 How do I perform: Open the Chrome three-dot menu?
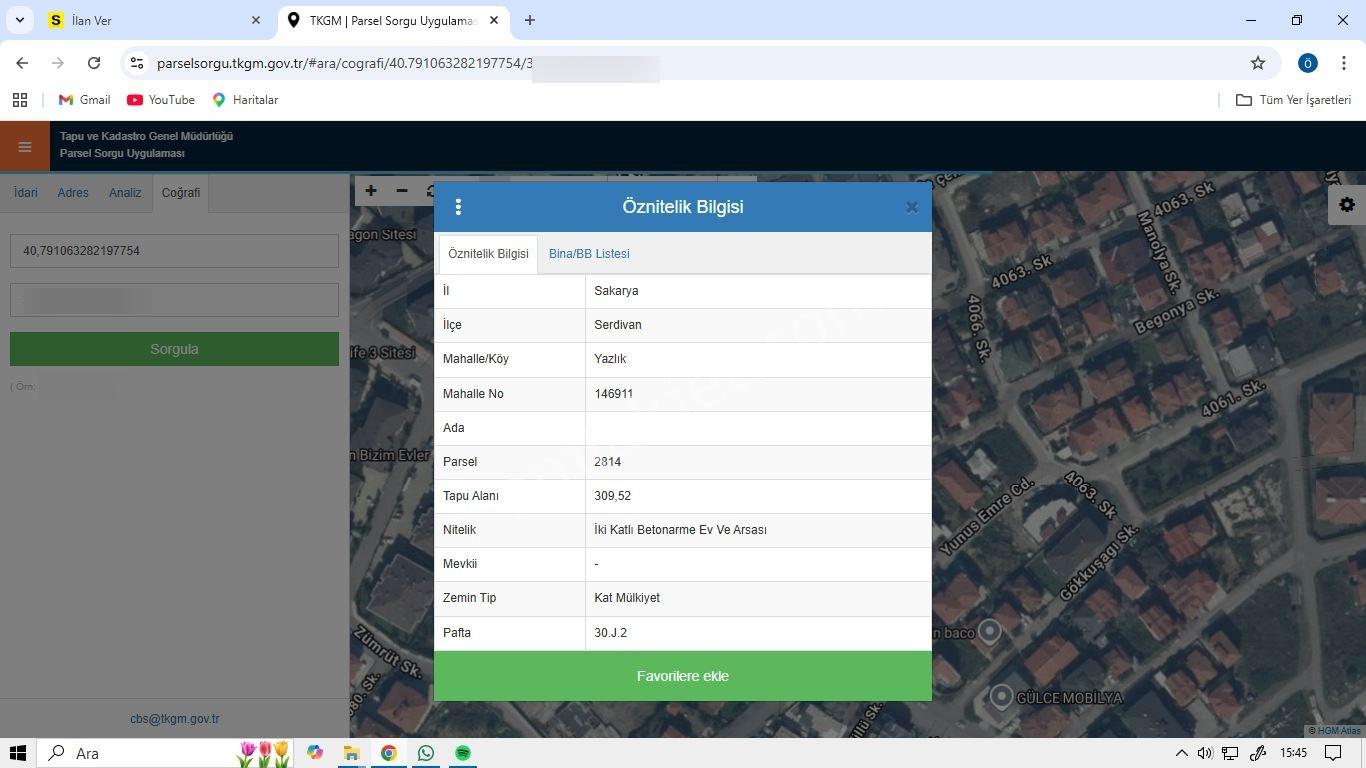pos(1344,63)
